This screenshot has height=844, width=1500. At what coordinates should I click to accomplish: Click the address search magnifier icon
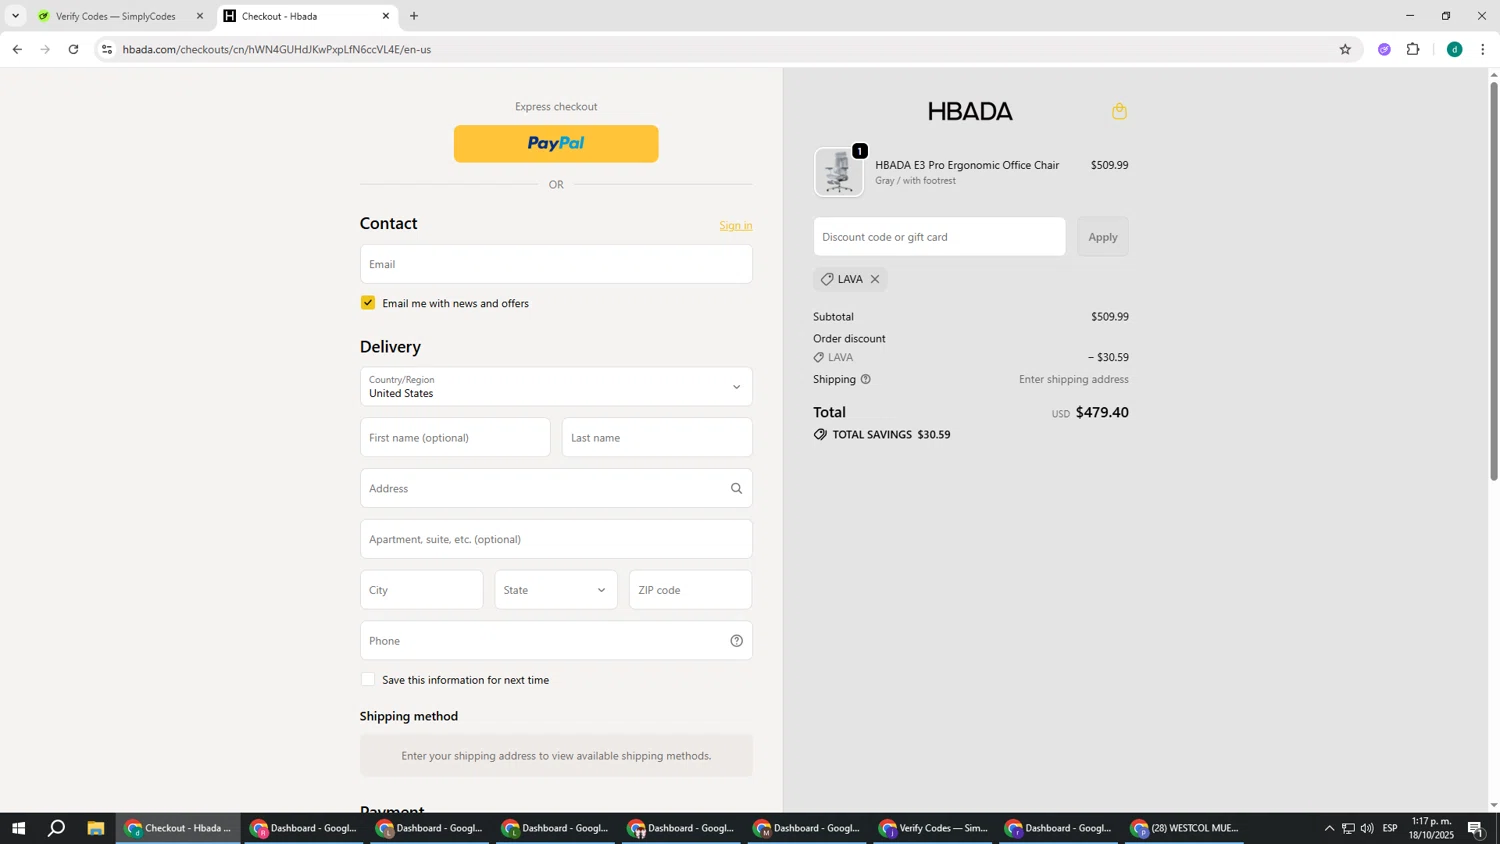(736, 489)
